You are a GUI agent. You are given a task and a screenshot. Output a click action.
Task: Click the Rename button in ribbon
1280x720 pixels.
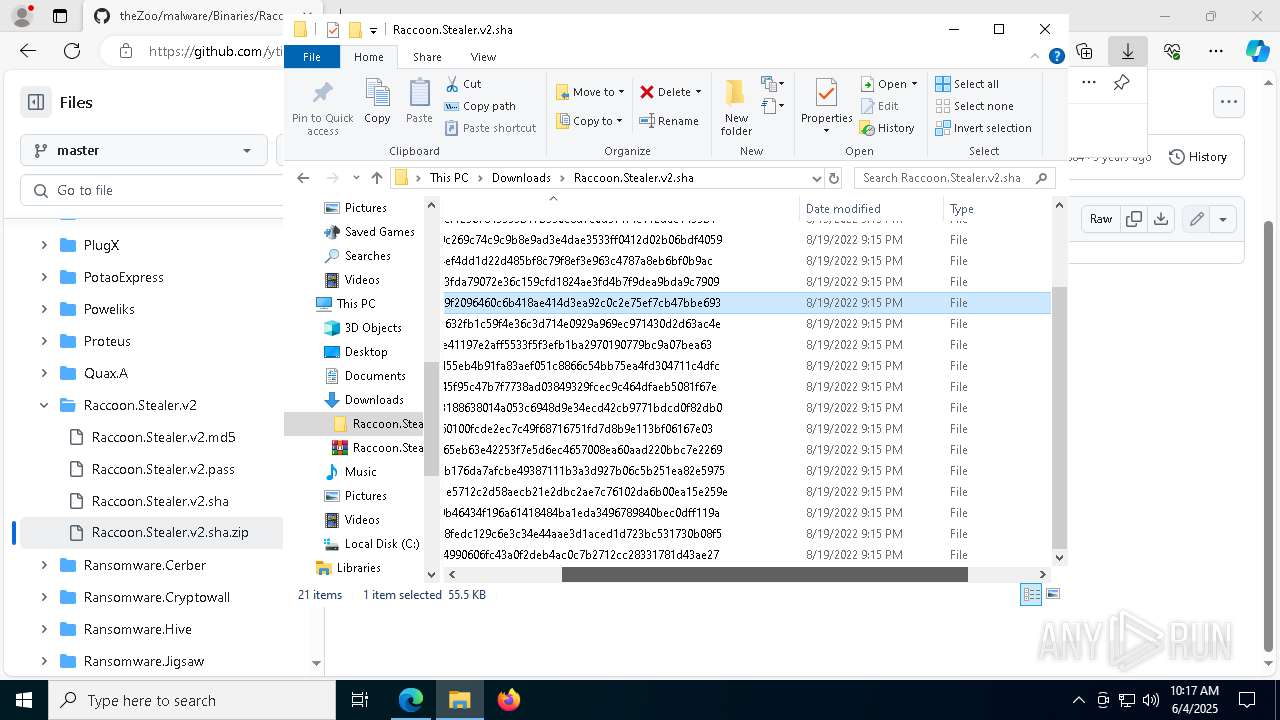[669, 121]
